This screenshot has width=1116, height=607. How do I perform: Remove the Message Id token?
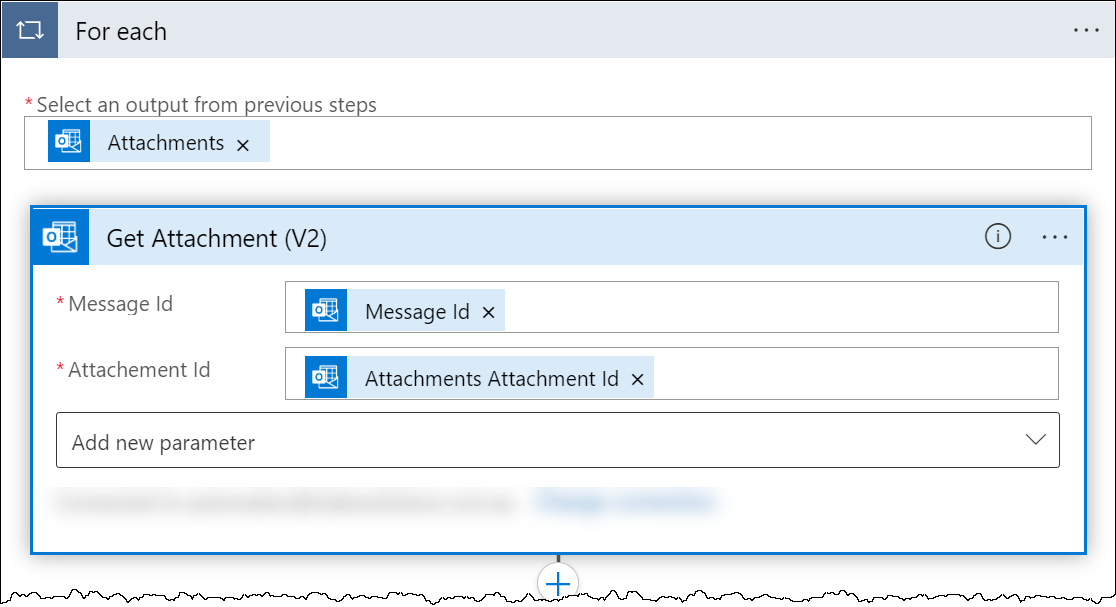(489, 313)
